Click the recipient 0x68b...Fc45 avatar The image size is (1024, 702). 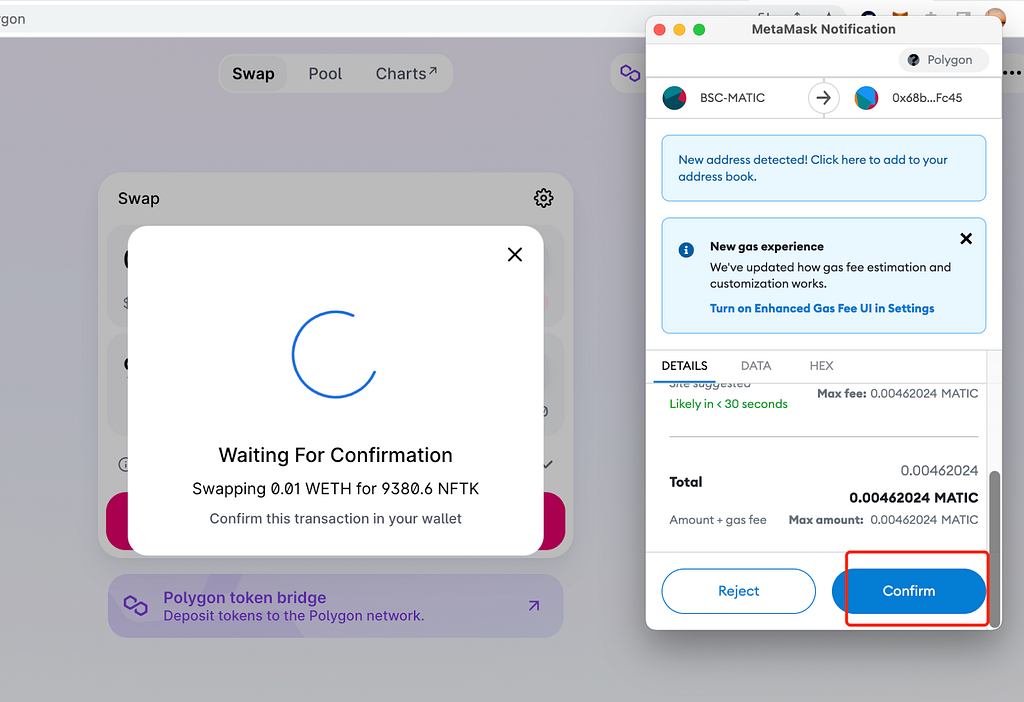click(x=867, y=98)
